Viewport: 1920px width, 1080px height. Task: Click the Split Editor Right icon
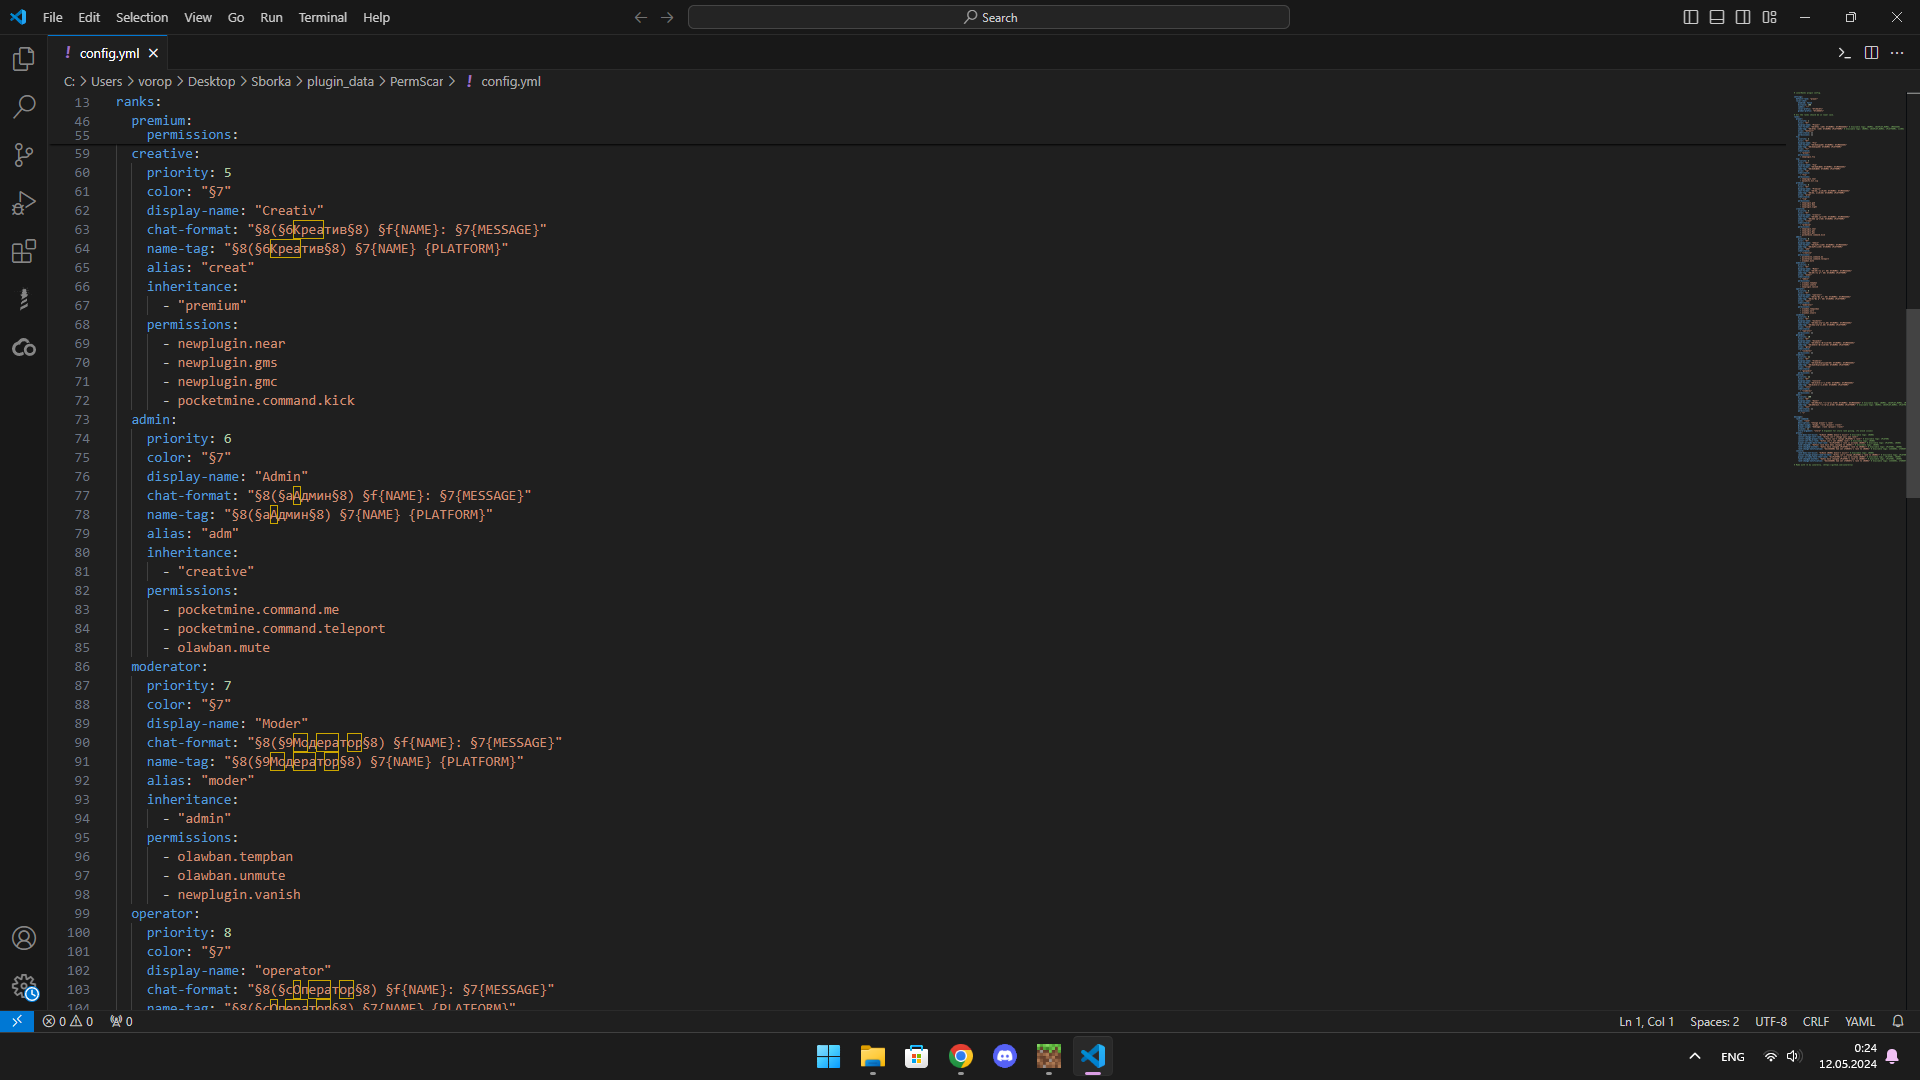[1871, 53]
